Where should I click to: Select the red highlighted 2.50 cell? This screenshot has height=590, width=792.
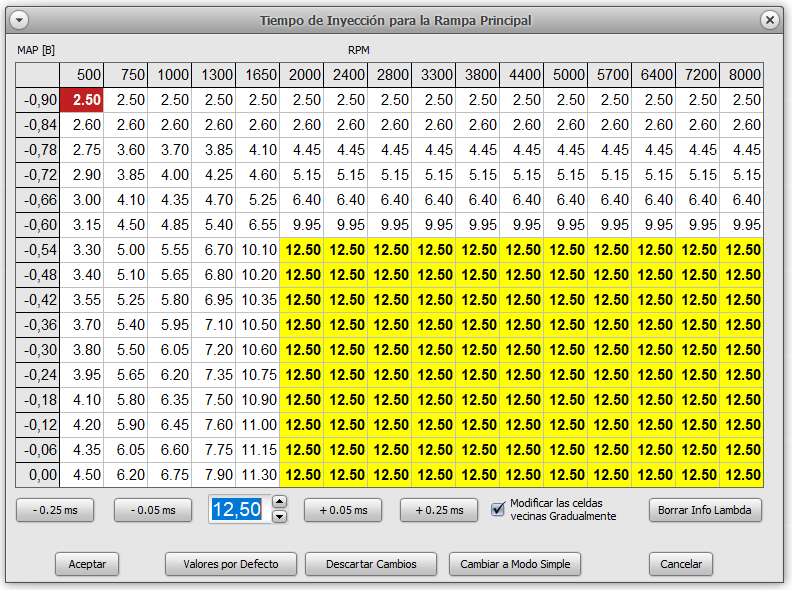[82, 100]
